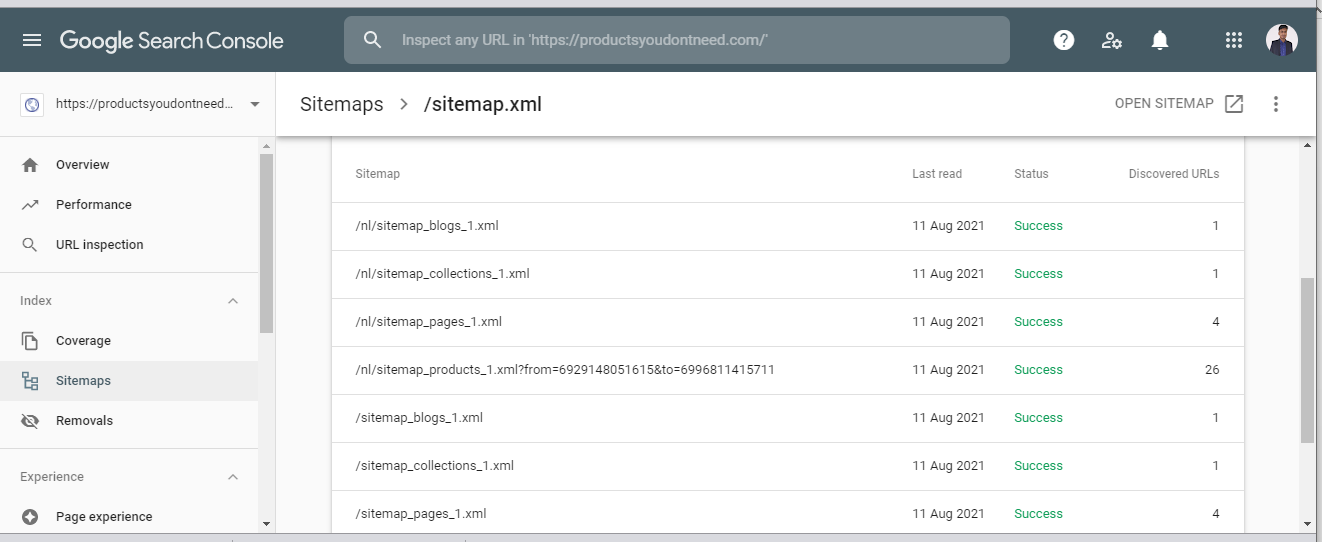Open the hamburger main menu
1322x542 pixels.
(x=32, y=40)
